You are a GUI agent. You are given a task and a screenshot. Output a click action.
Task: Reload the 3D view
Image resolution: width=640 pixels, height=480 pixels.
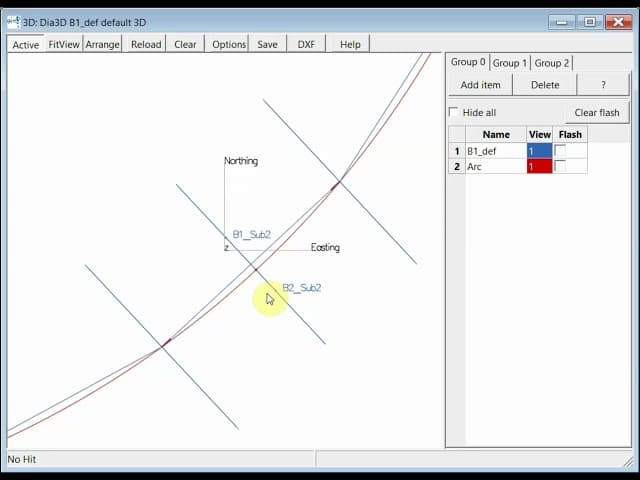click(146, 44)
